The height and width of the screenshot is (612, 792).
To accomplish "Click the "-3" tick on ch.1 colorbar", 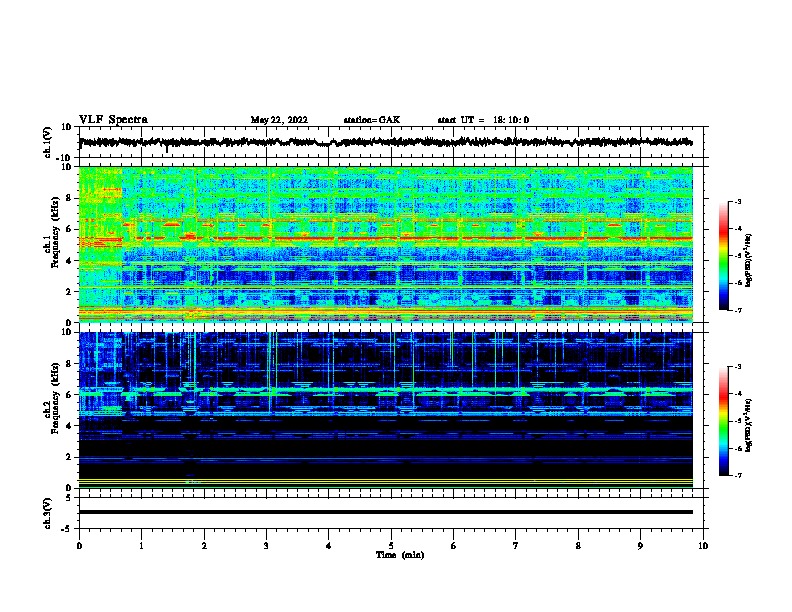I will tap(737, 201).
